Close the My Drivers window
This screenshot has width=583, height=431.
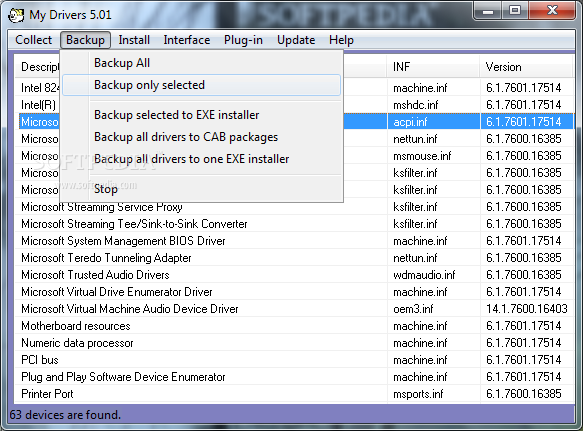pos(552,11)
